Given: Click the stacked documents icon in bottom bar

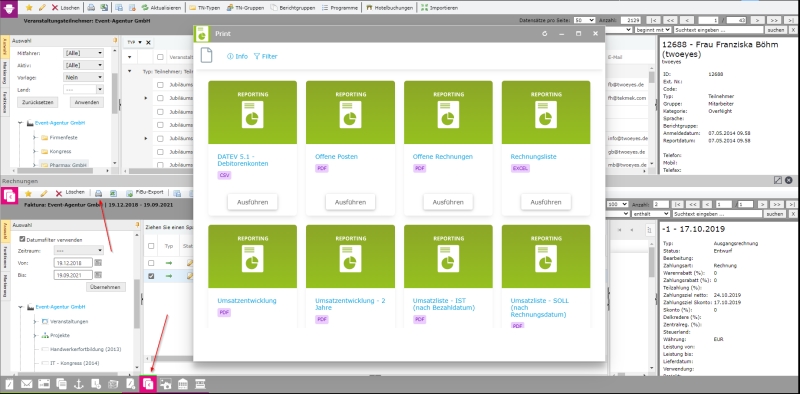Looking at the screenshot, I should (61, 384).
